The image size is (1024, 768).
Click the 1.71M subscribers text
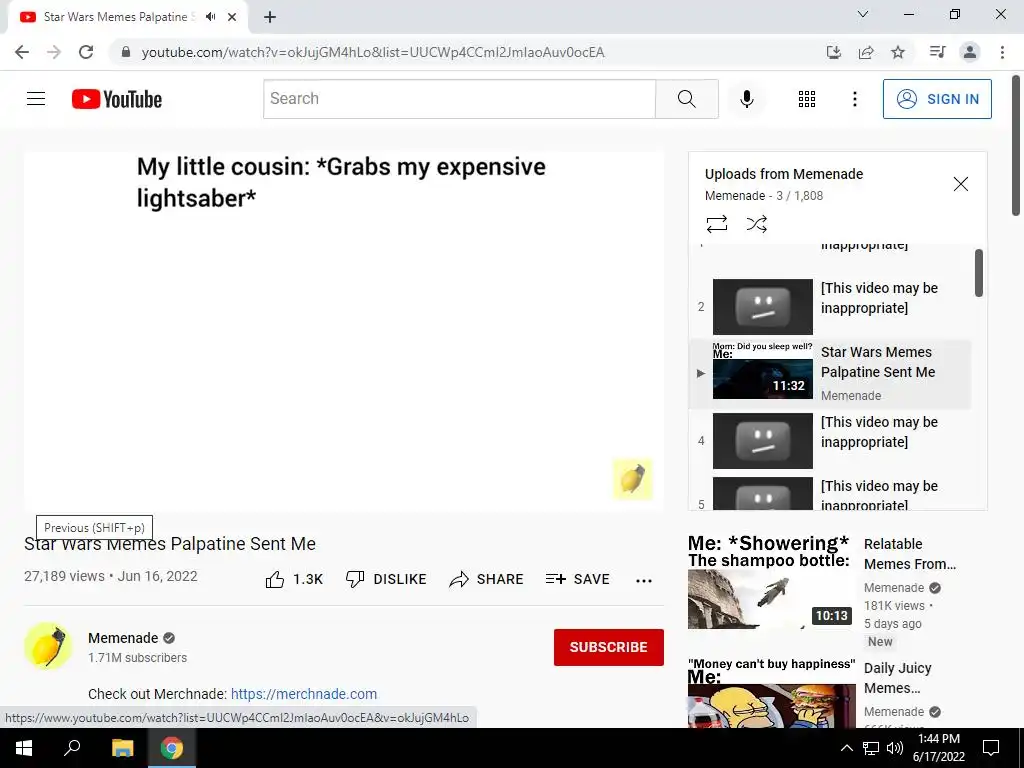point(137,658)
